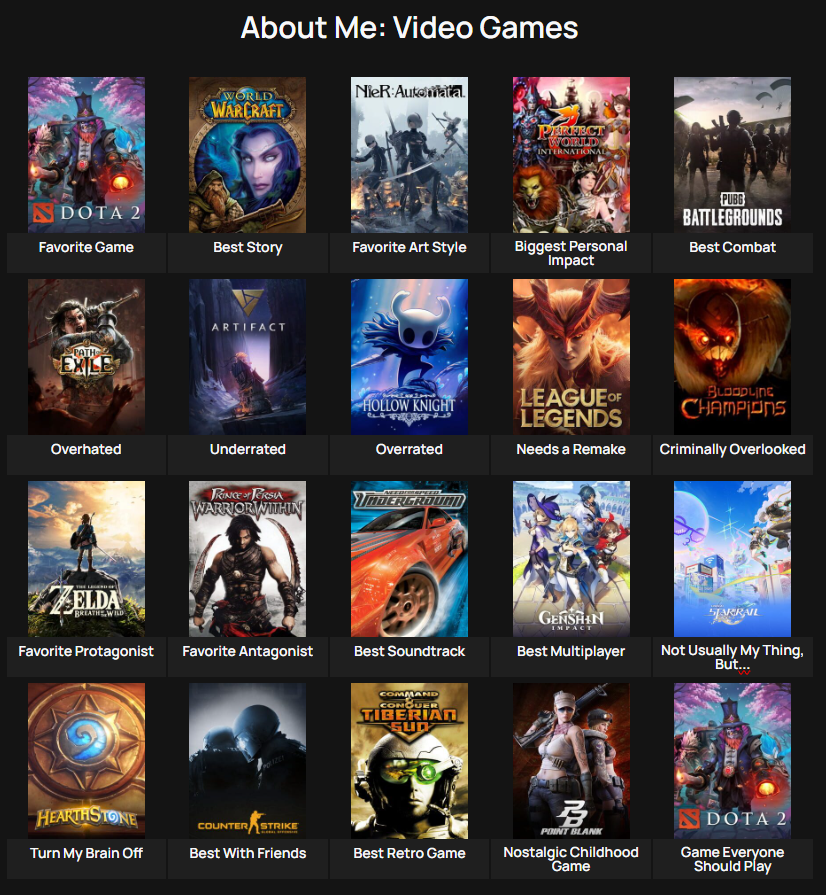This screenshot has width=826, height=895.
Task: Select the Best Multiplayer caption
Action: click(571, 651)
